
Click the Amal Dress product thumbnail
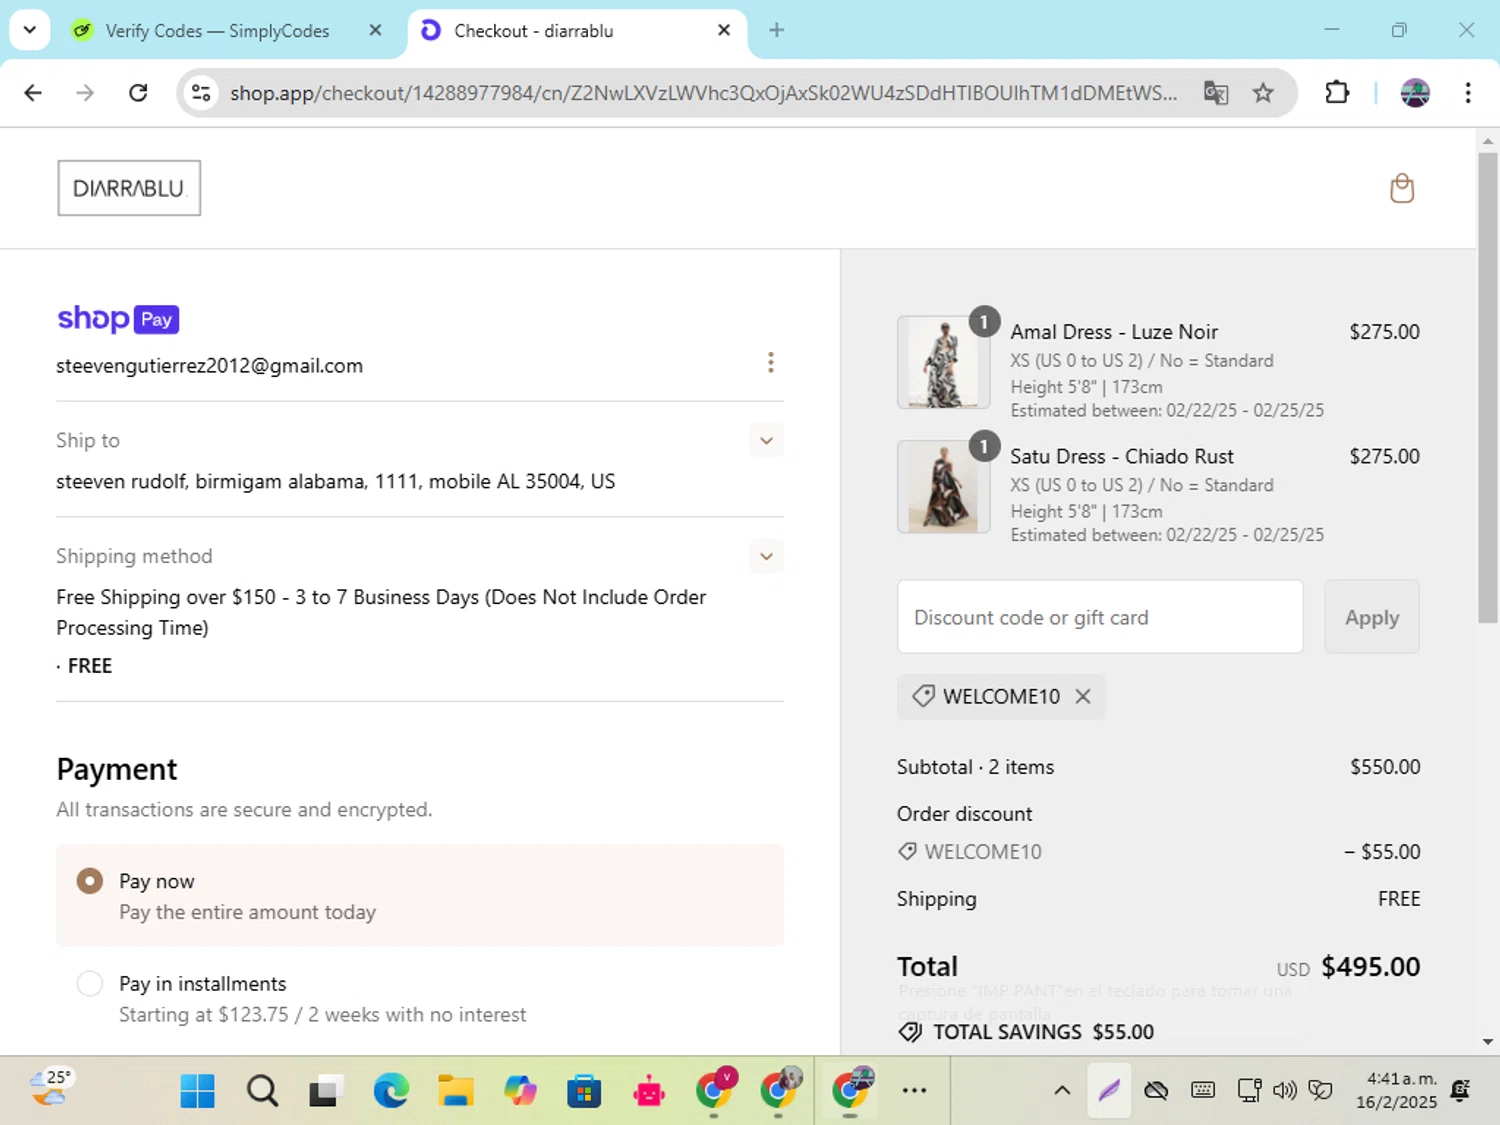pos(943,362)
